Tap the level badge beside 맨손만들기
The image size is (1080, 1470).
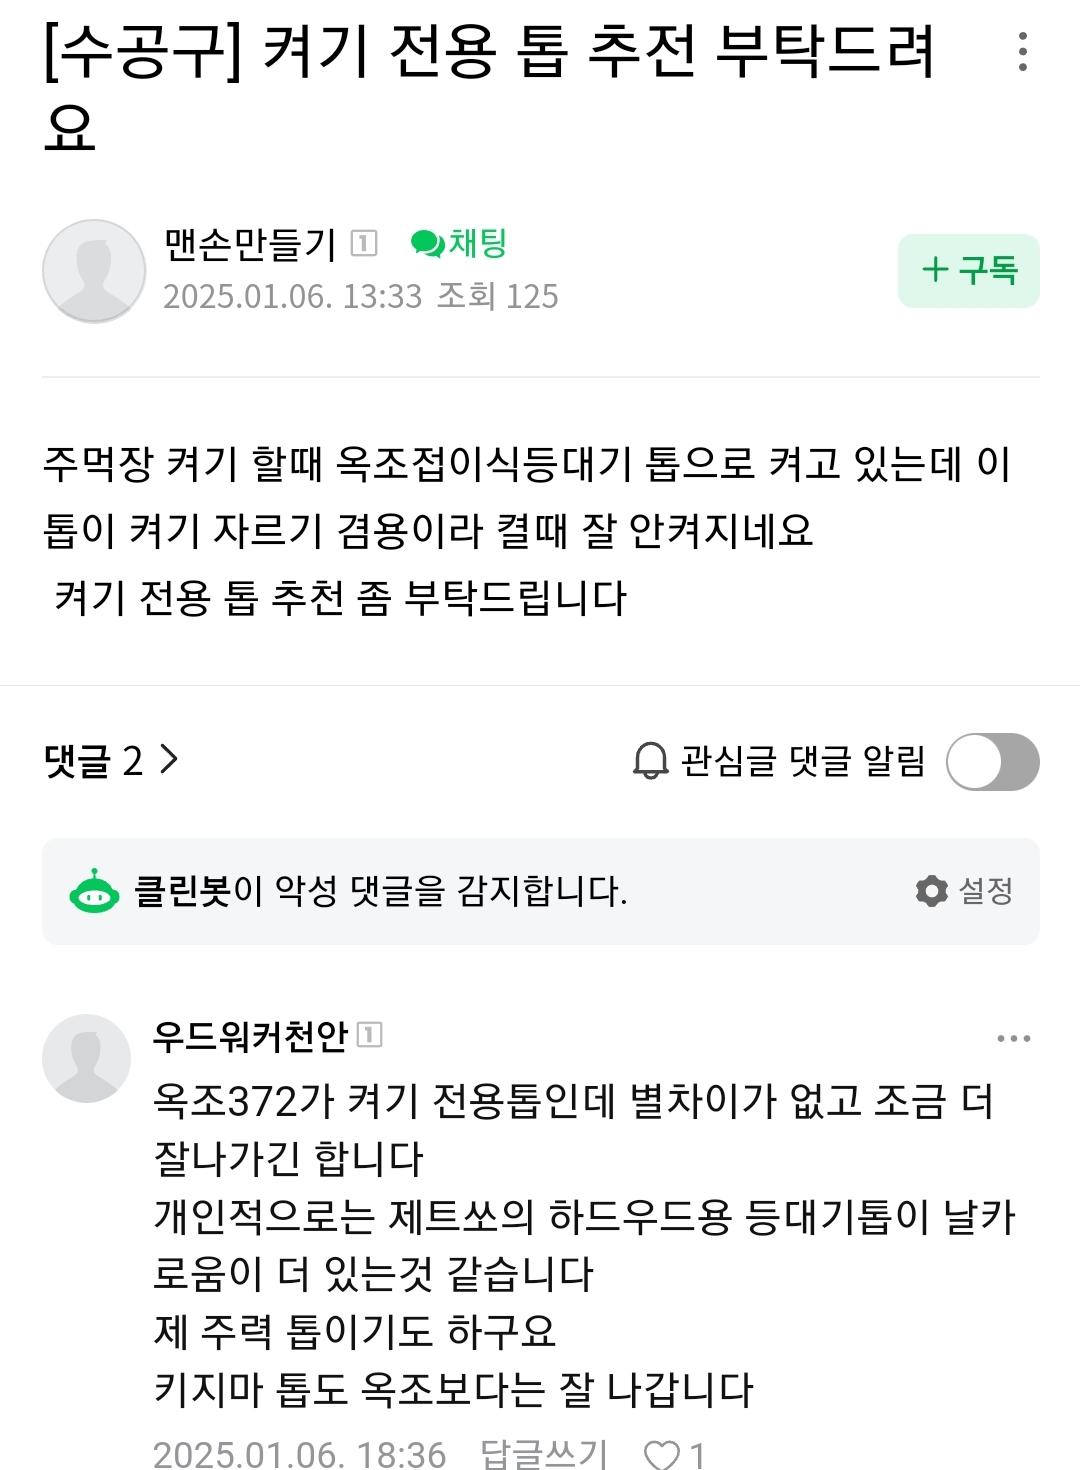point(364,243)
